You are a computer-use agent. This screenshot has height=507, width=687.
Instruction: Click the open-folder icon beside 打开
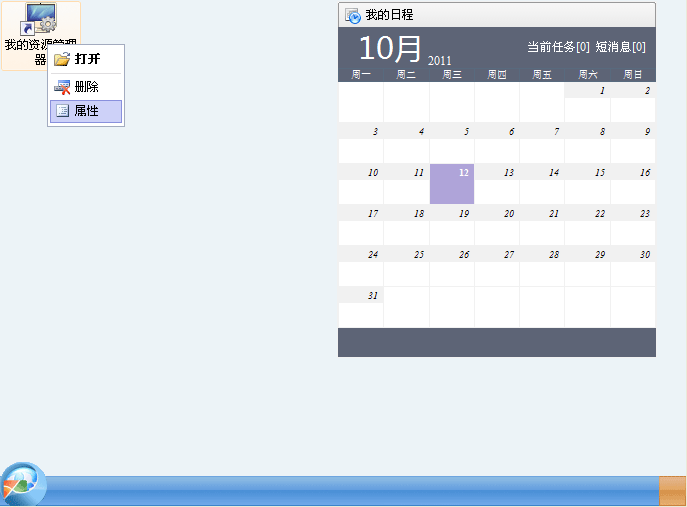point(62,59)
